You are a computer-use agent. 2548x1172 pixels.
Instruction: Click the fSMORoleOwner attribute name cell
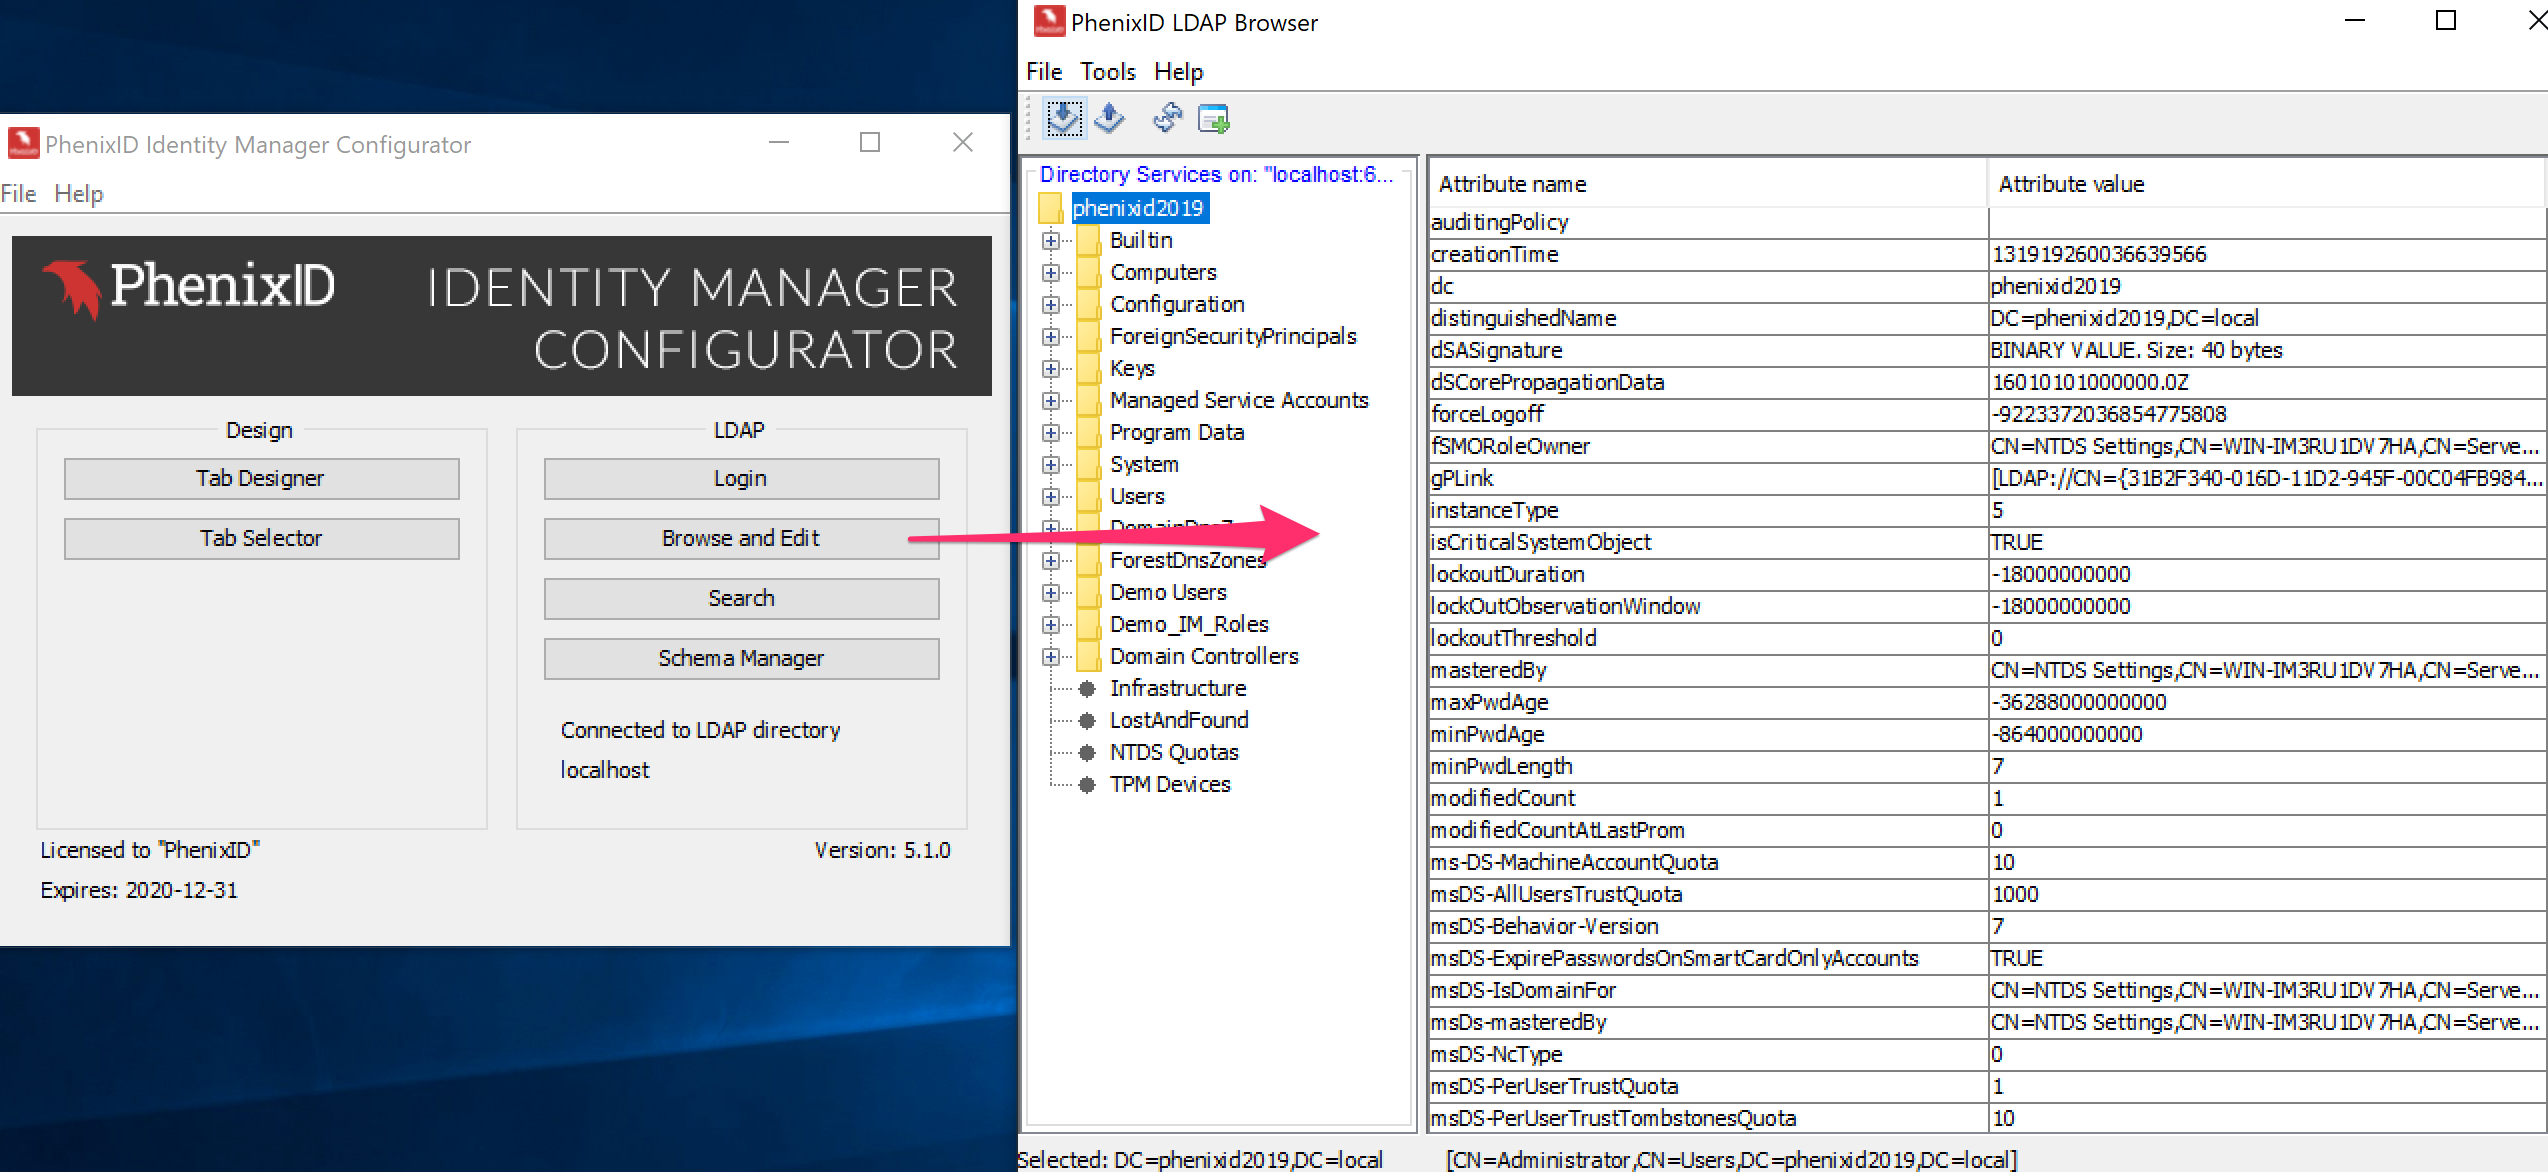1708,446
